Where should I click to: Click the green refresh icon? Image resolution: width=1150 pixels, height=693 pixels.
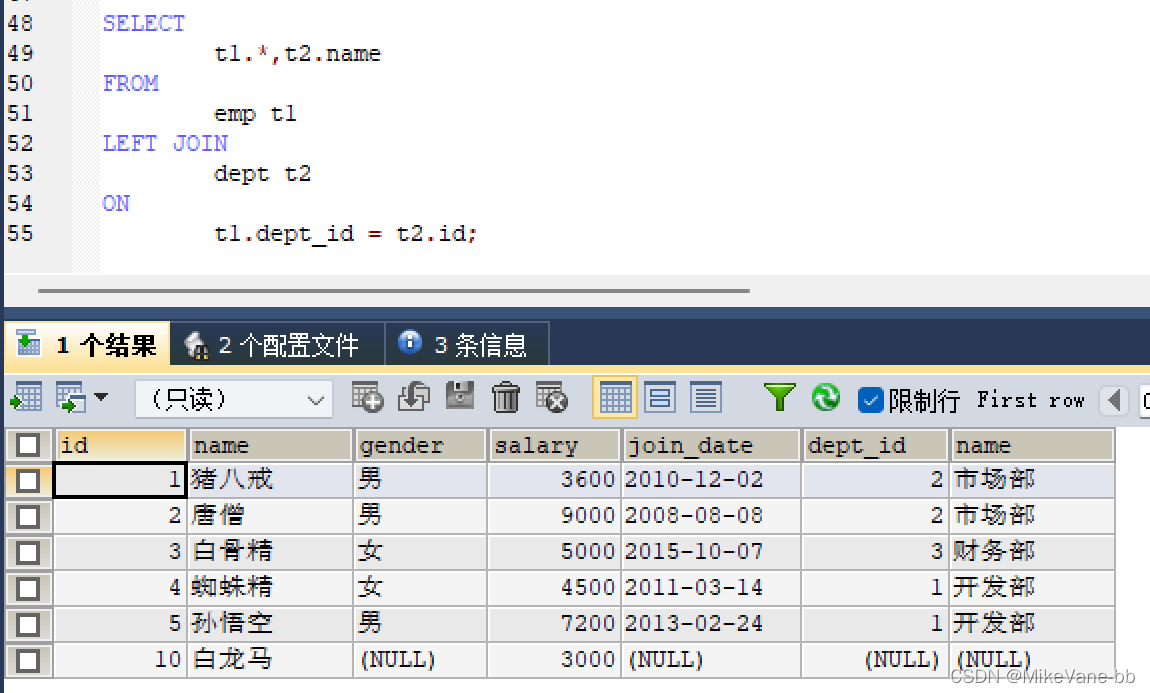pyautogui.click(x=826, y=397)
